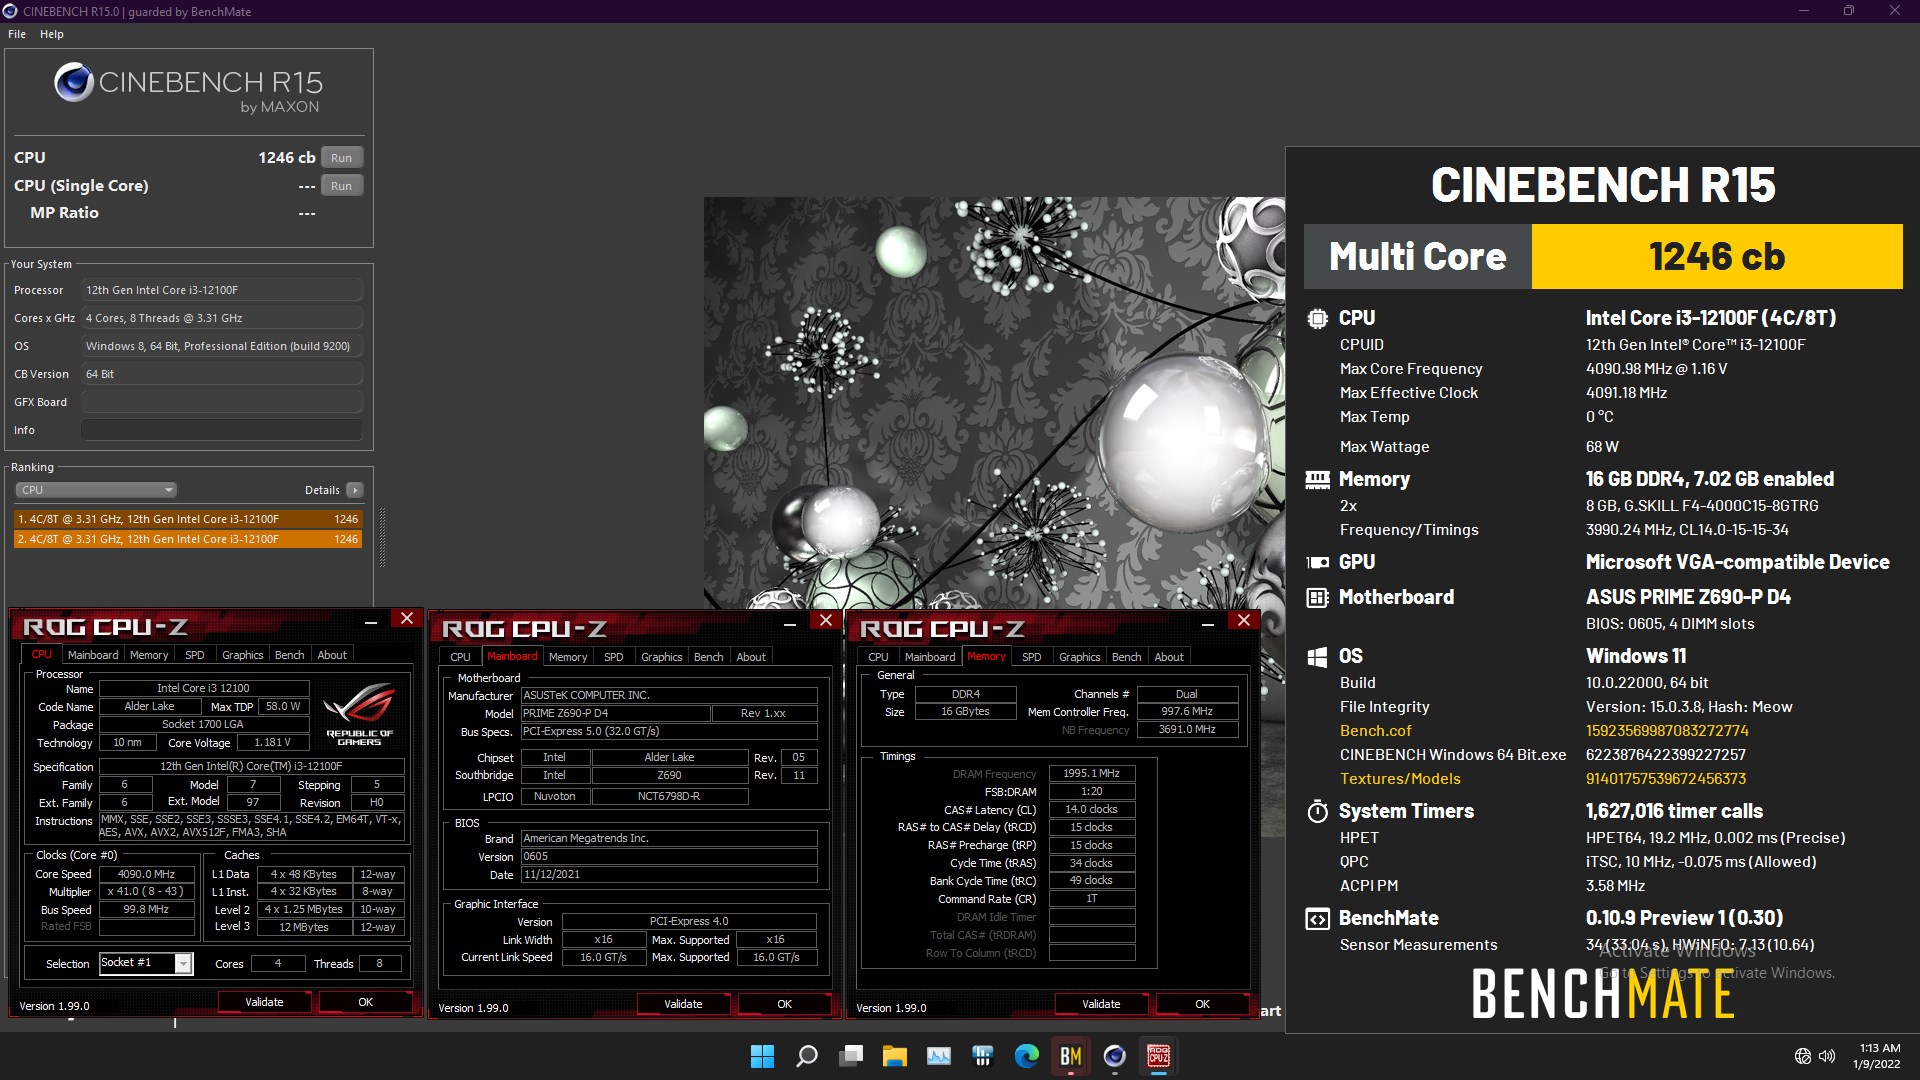The height and width of the screenshot is (1080, 1920).
Task: Click BenchMate Memory module section icon
Action: pyautogui.click(x=1317, y=479)
